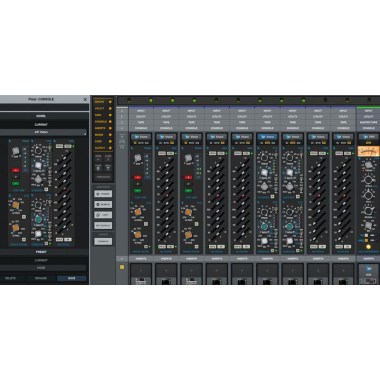380x380 pixels.
Task: Click the yellow square beside the inserts row
Action: pyautogui.click(x=122, y=267)
